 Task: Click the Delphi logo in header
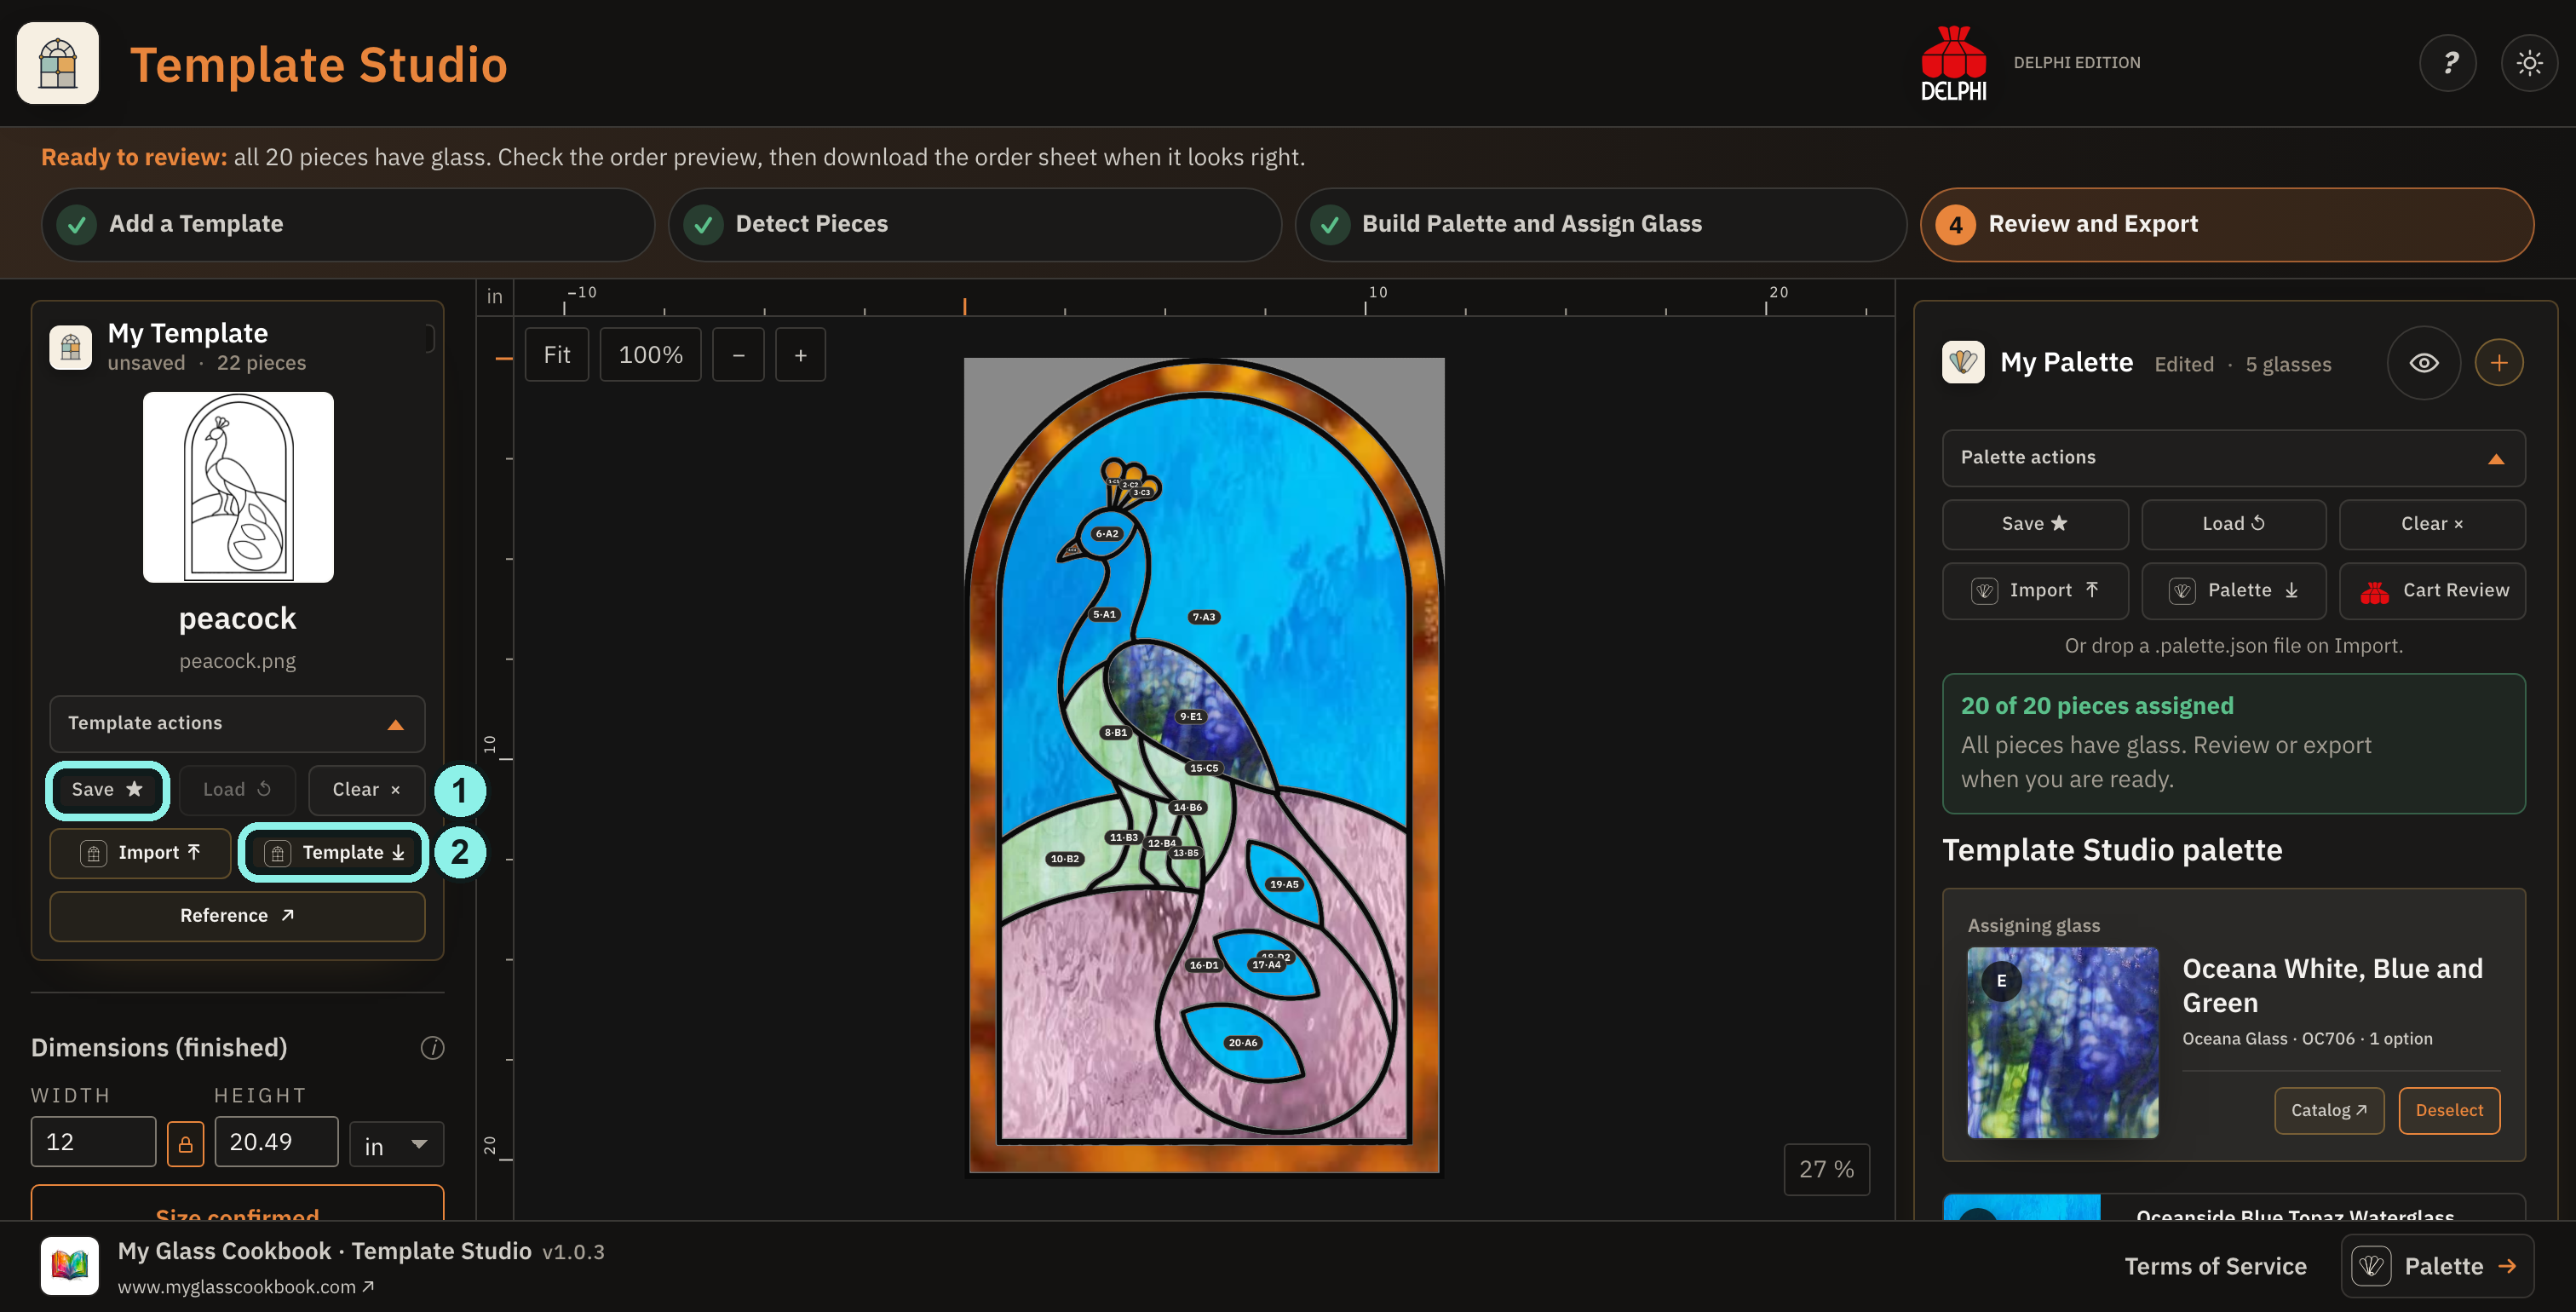tap(1953, 63)
